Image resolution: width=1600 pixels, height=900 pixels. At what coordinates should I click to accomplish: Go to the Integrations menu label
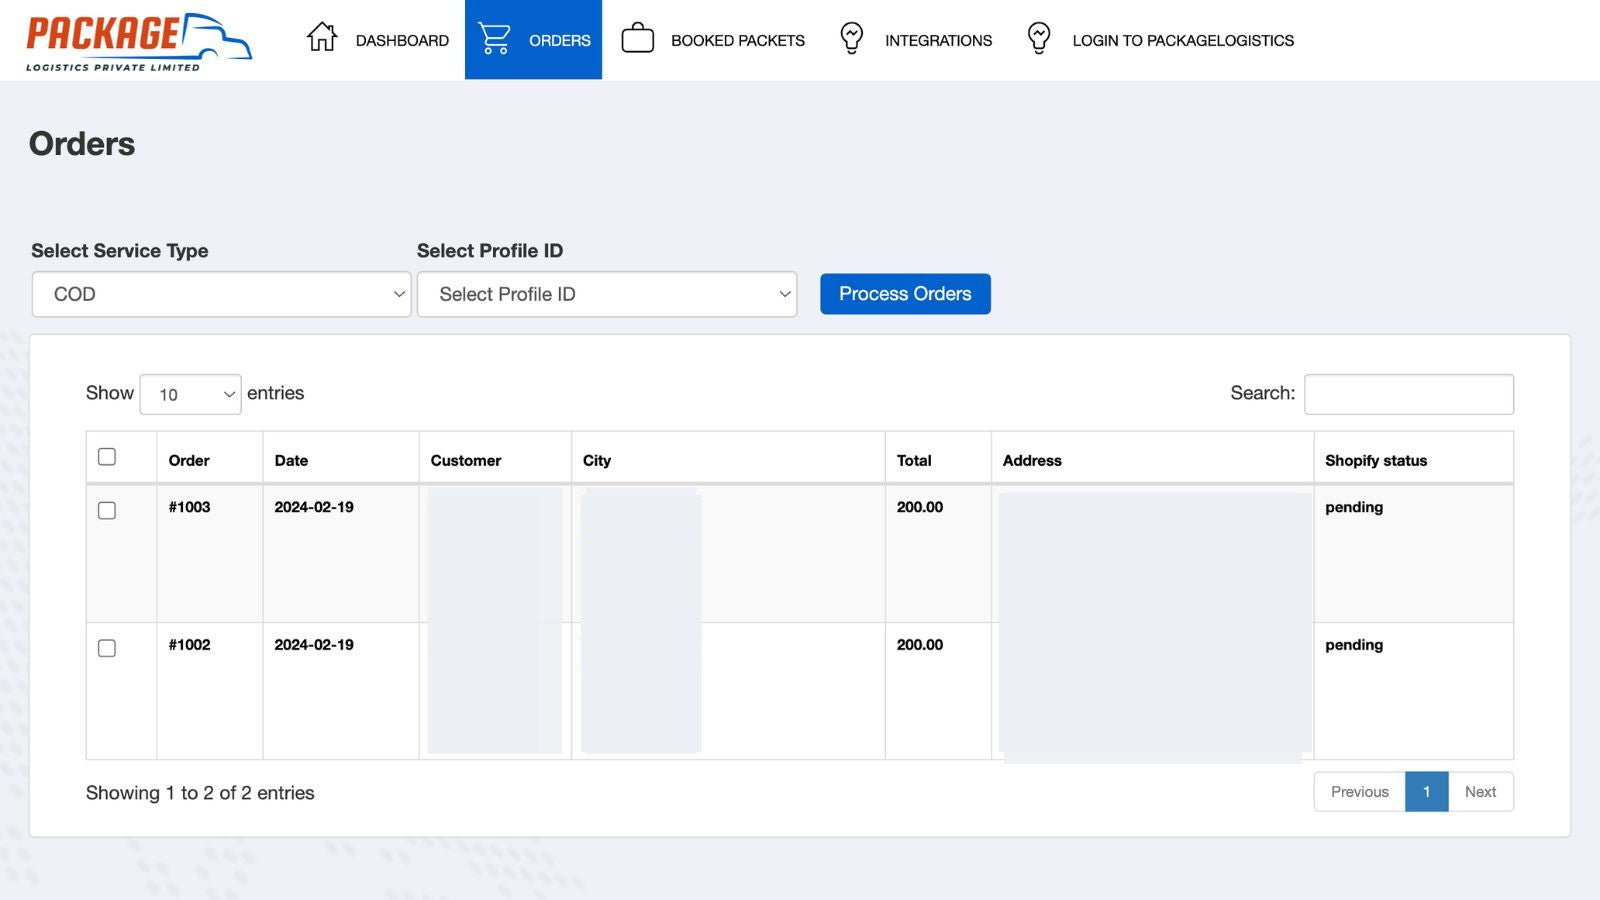pos(938,41)
